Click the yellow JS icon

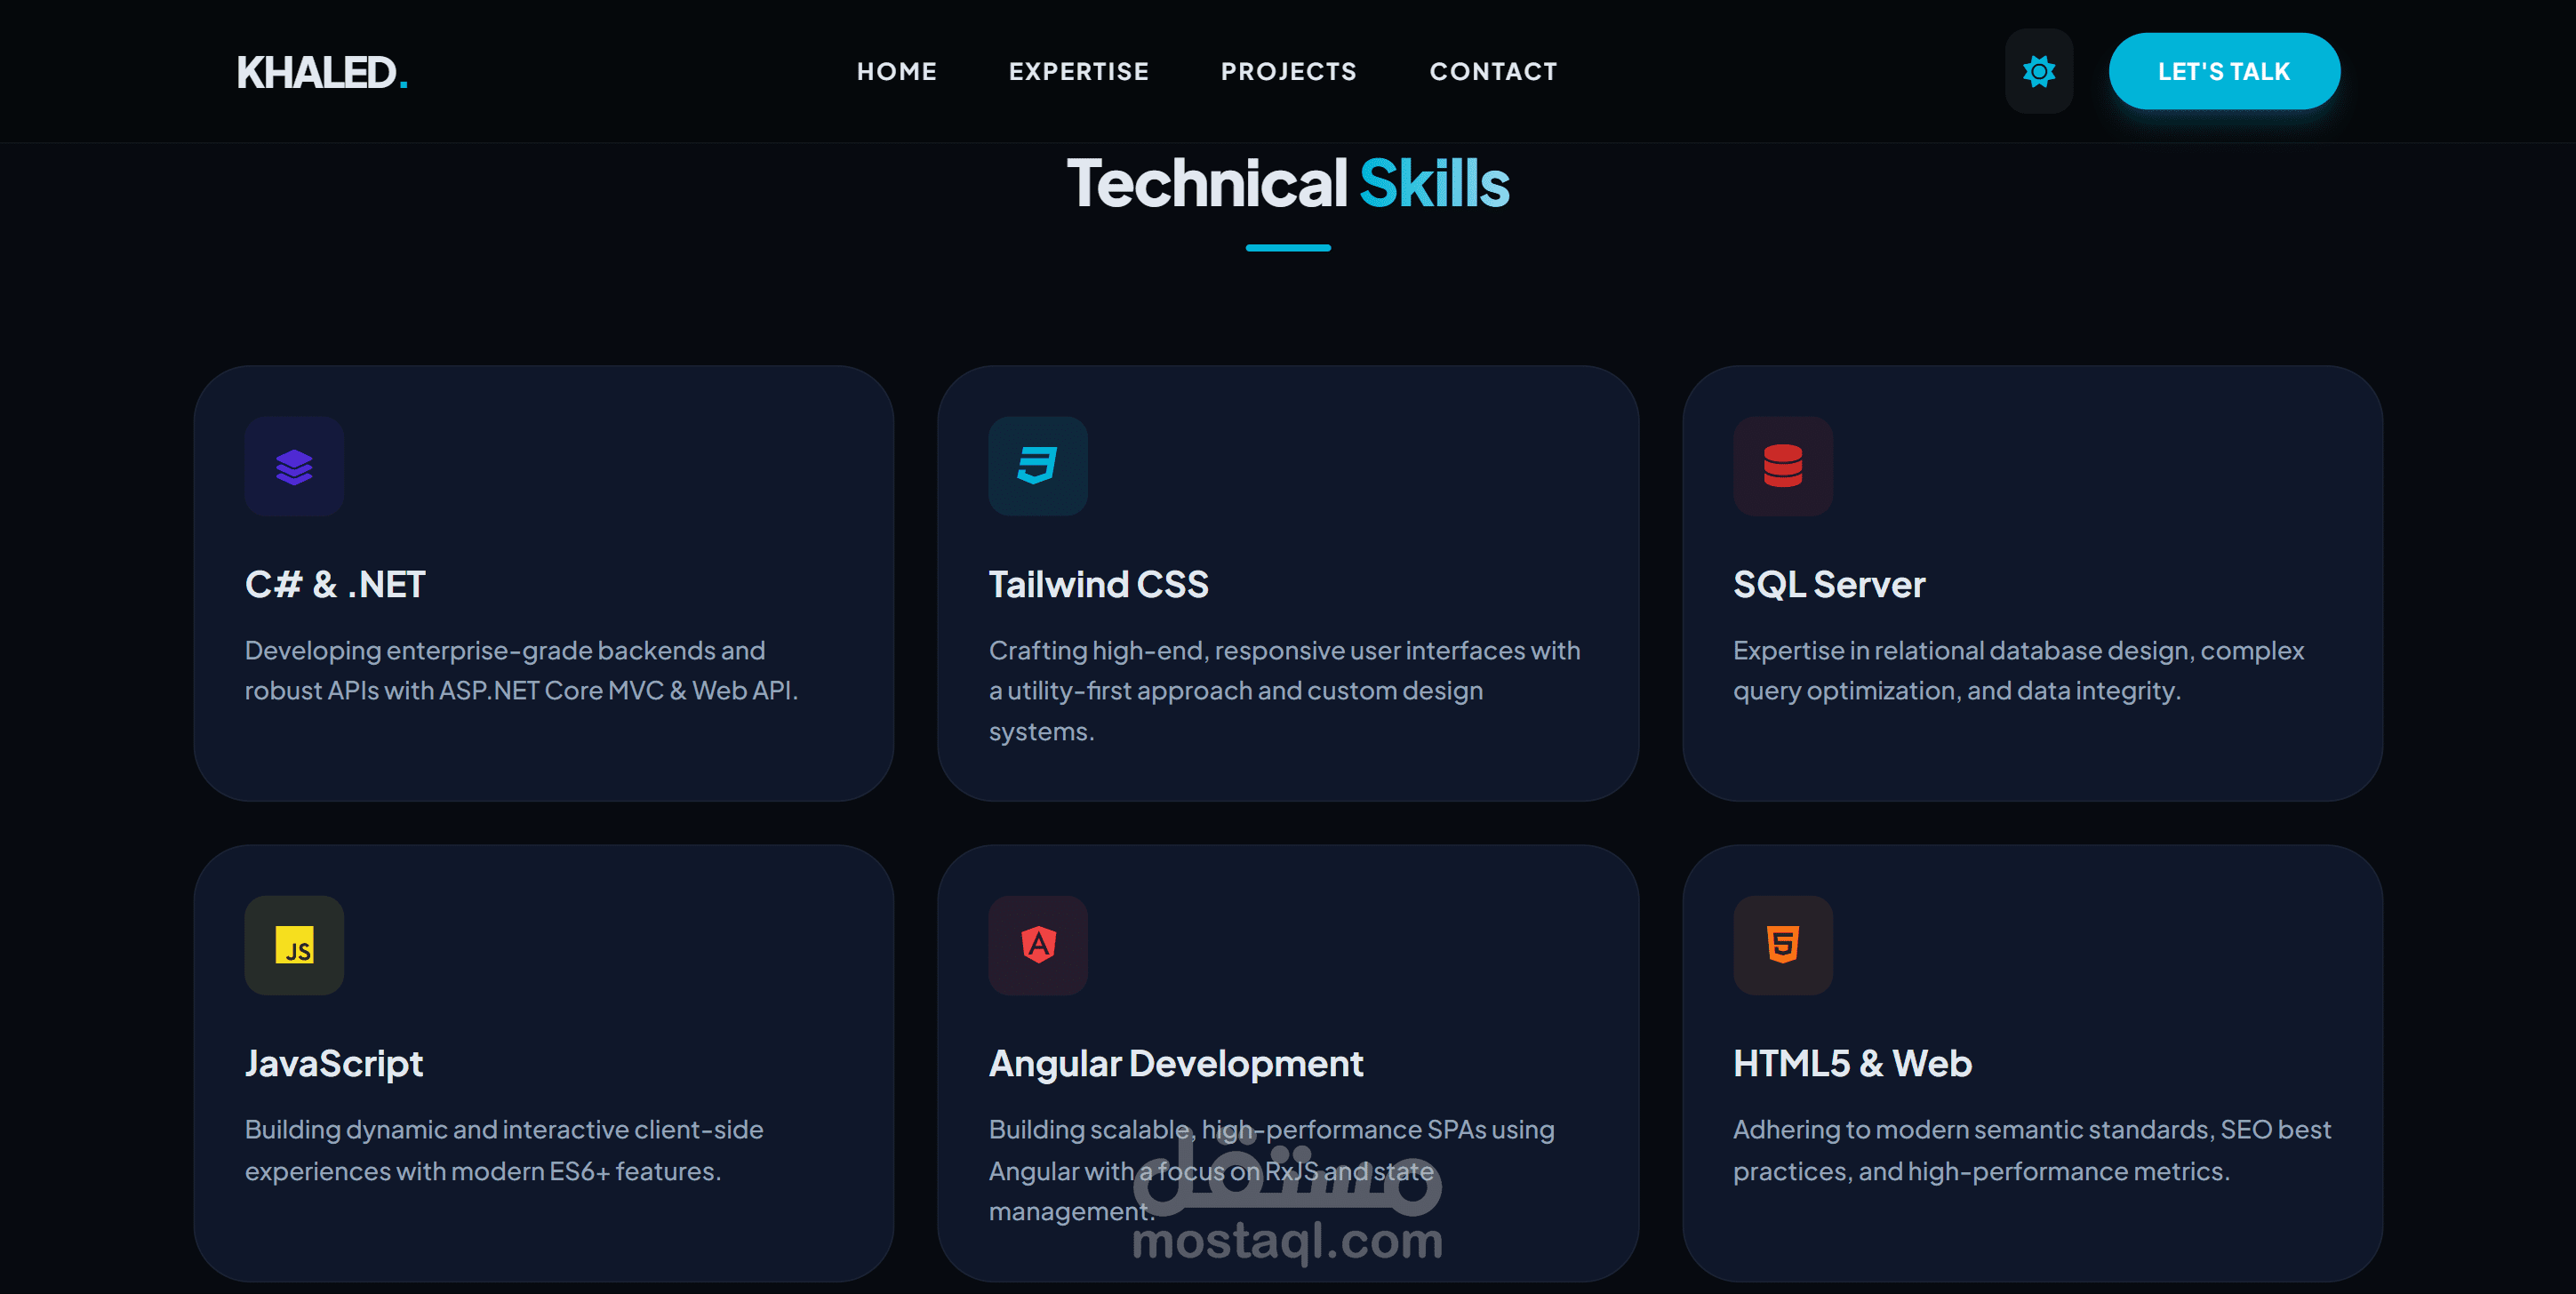(x=294, y=945)
